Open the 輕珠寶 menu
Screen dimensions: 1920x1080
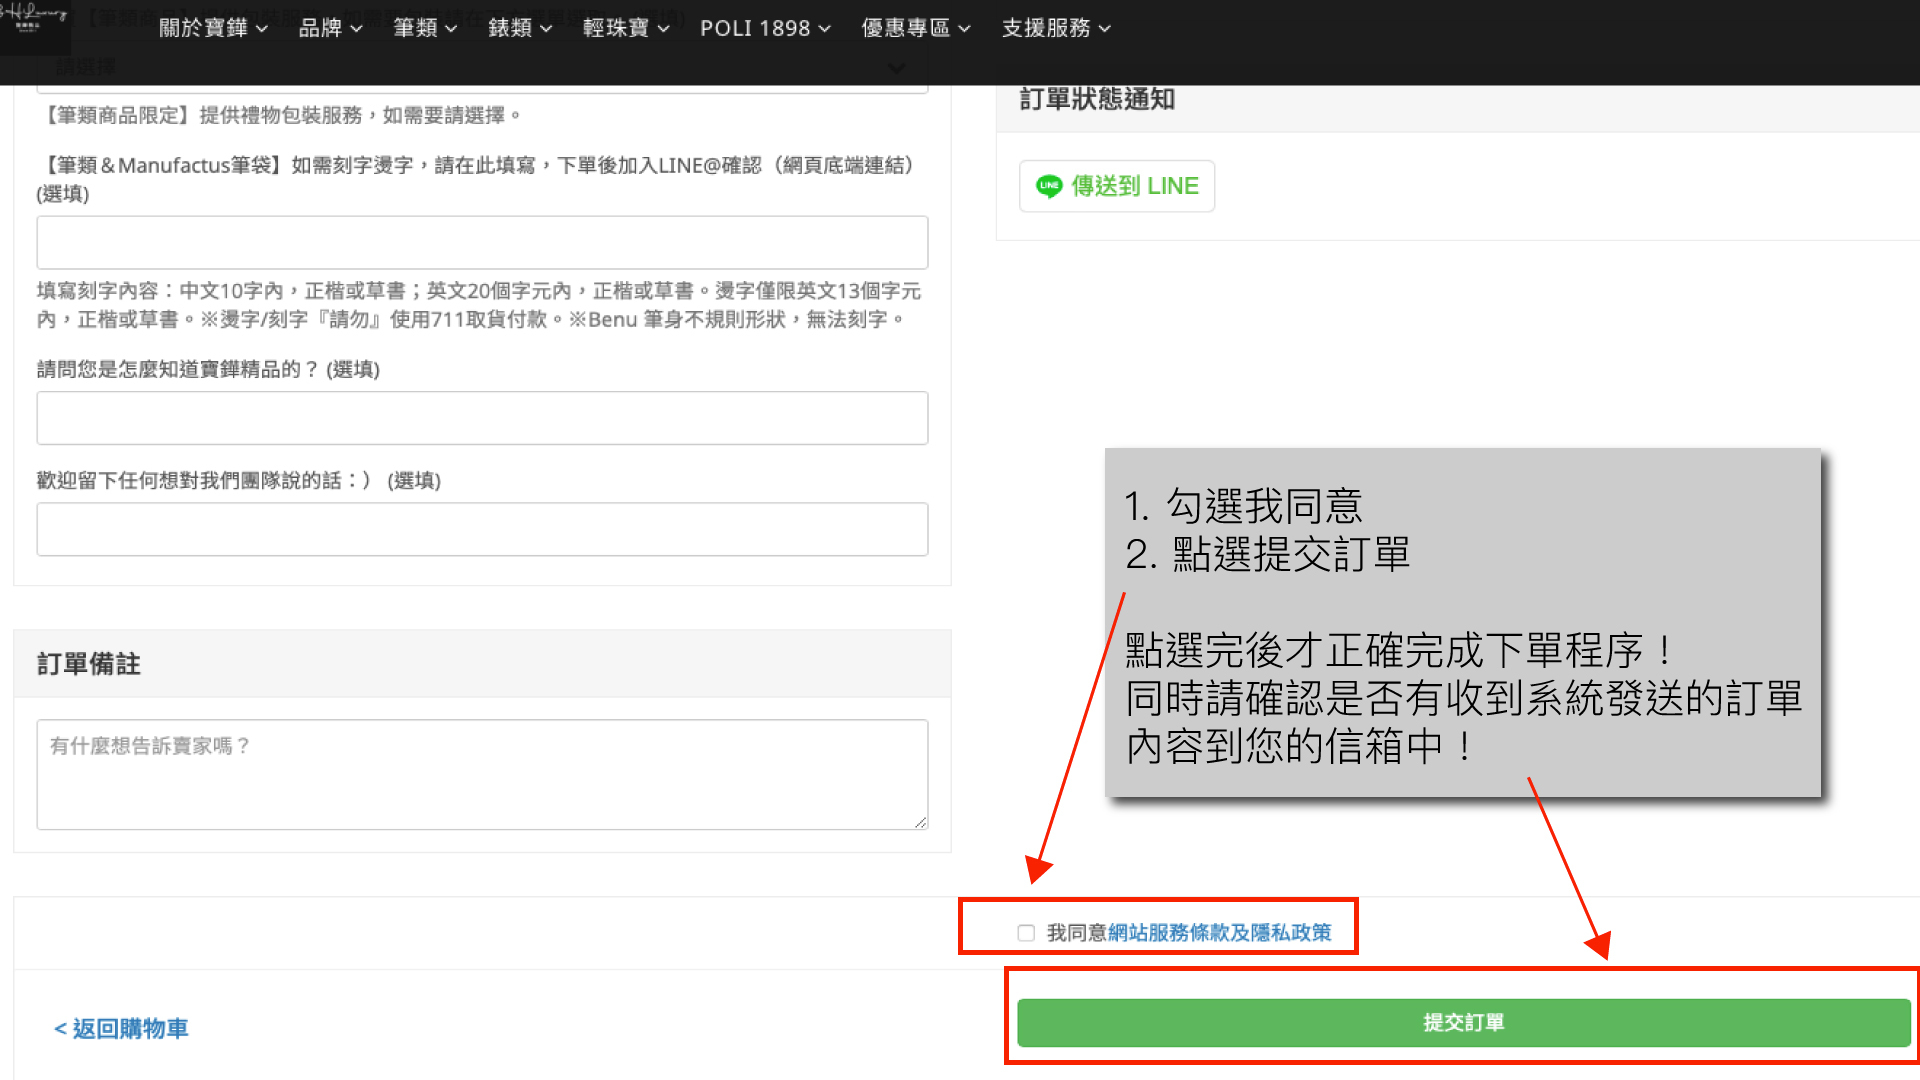point(626,28)
